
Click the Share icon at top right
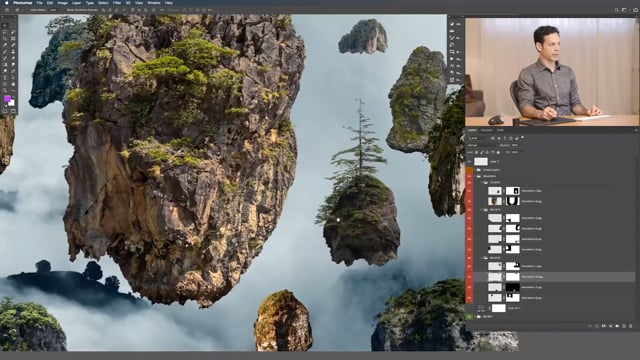(635, 10)
